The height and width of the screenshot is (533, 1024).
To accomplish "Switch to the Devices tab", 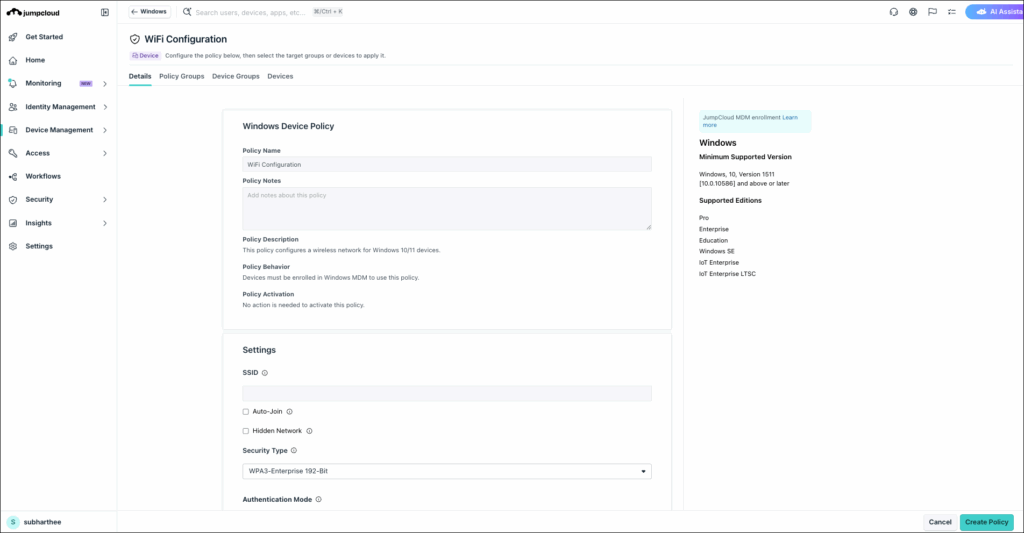I will (280, 76).
